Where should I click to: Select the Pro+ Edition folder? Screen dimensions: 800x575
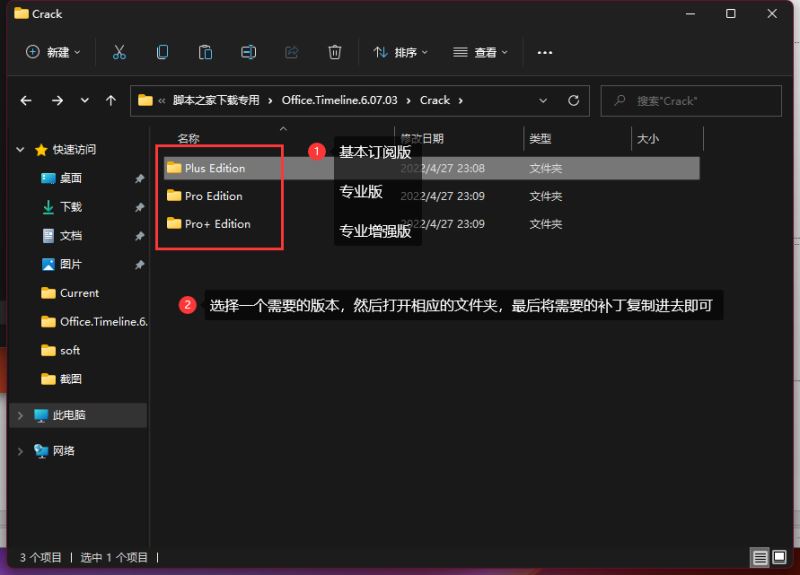pos(217,224)
